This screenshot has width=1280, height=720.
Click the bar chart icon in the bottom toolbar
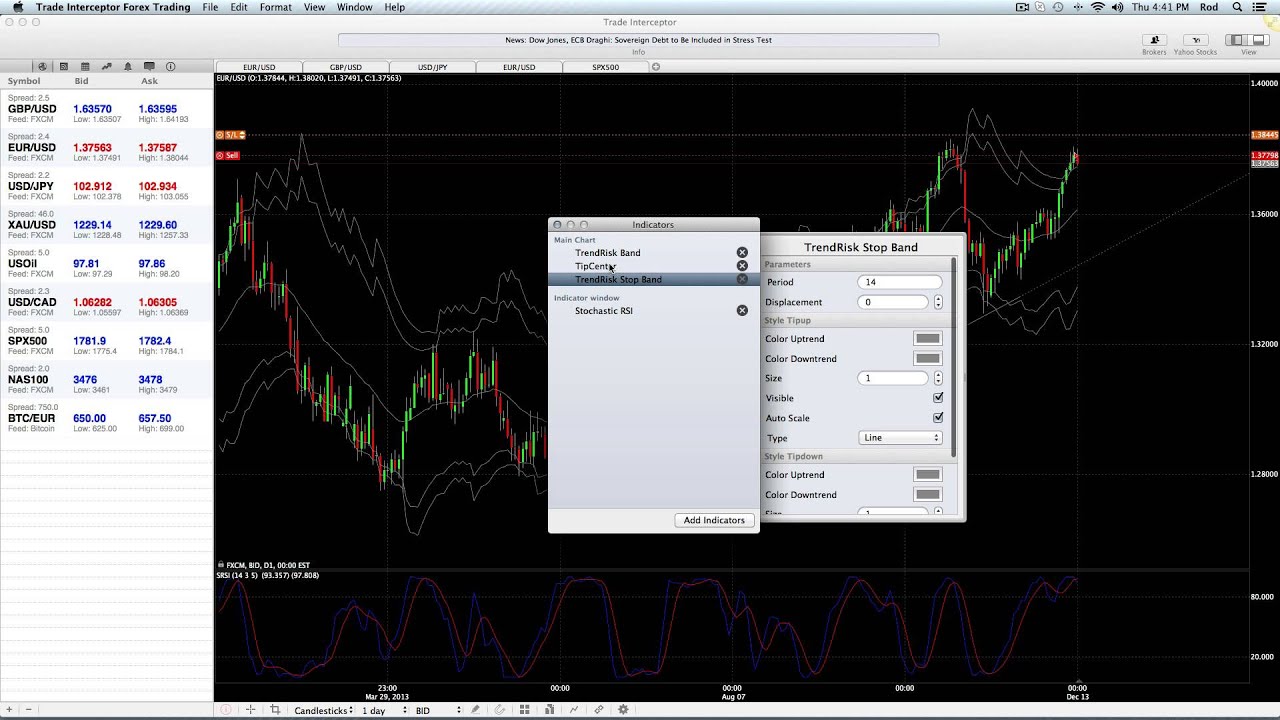coord(549,710)
